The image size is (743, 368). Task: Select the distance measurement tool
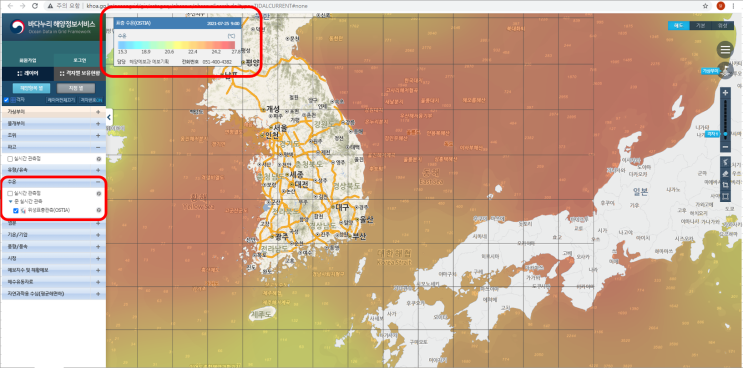pyautogui.click(x=725, y=163)
